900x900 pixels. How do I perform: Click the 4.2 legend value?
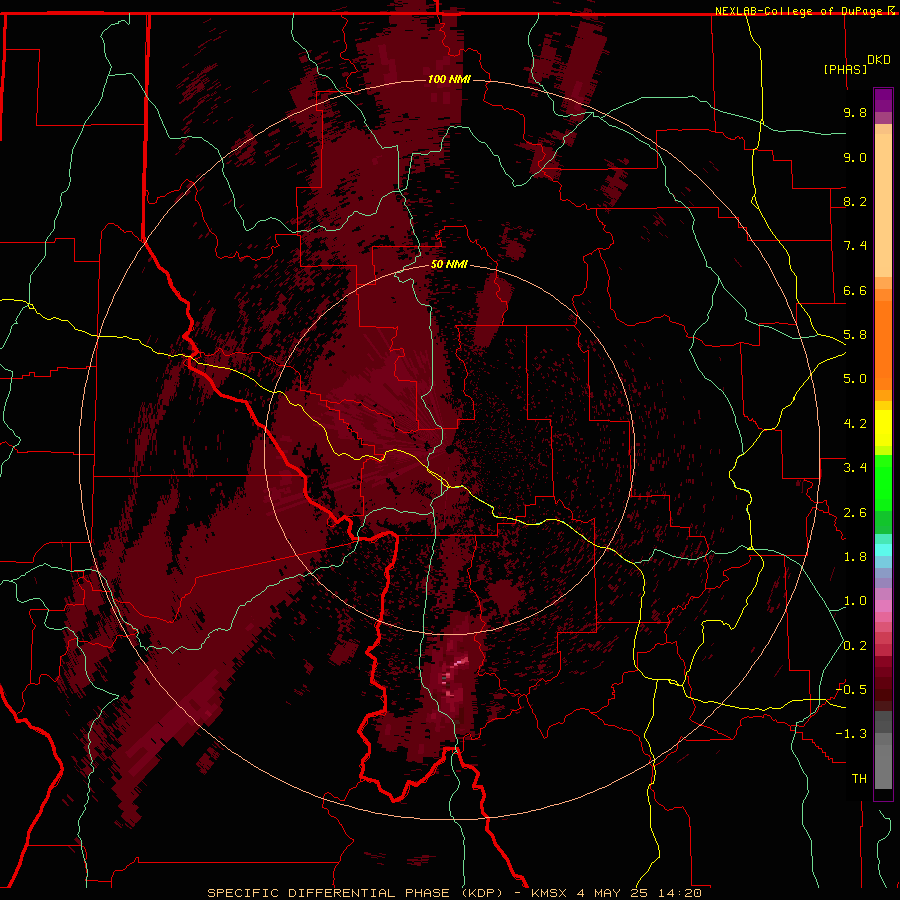[855, 424]
